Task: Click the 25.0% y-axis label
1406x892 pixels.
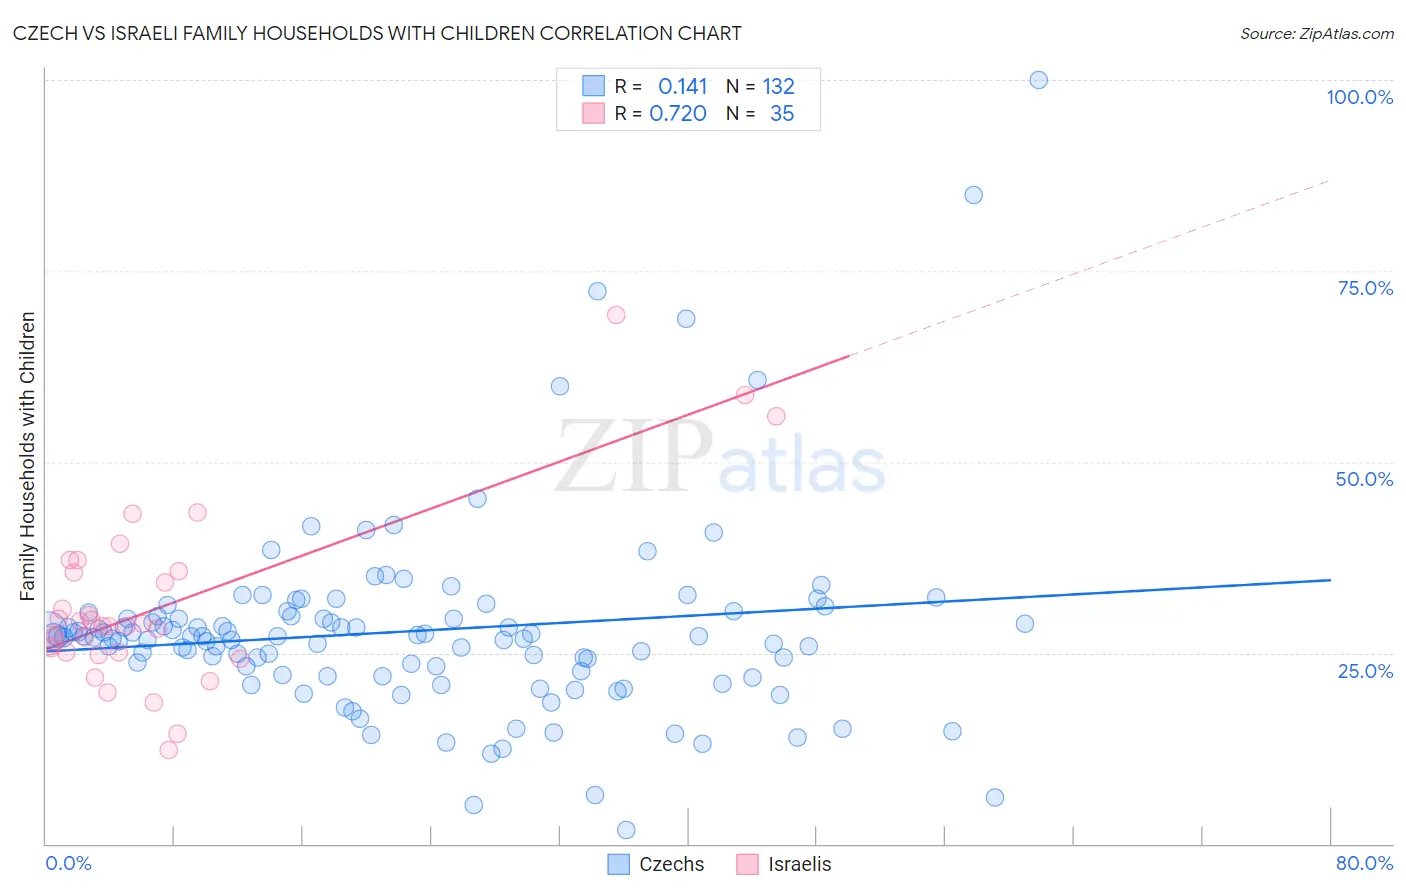Action: pos(1365,670)
